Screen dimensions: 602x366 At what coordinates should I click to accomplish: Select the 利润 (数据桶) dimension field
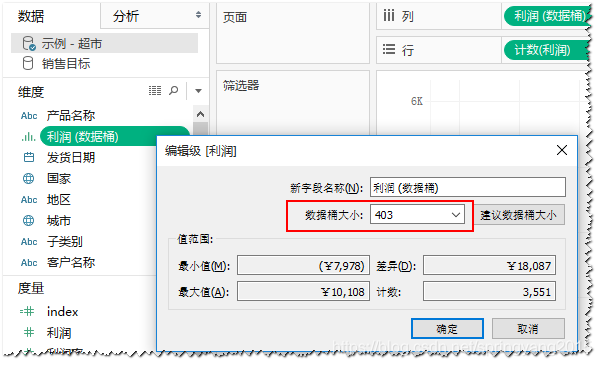point(115,137)
